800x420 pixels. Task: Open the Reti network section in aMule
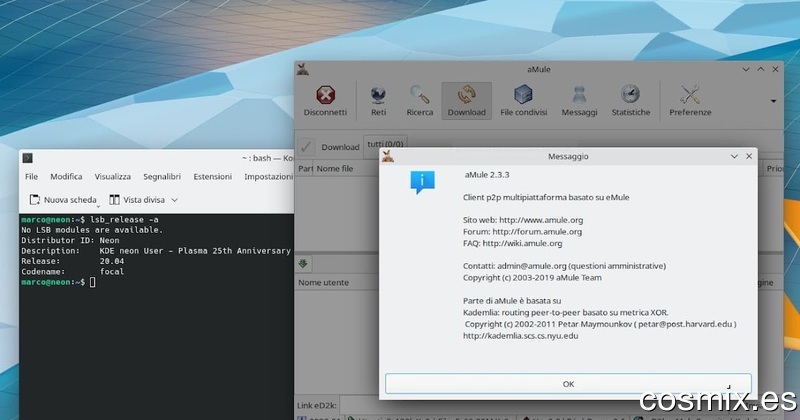378,101
